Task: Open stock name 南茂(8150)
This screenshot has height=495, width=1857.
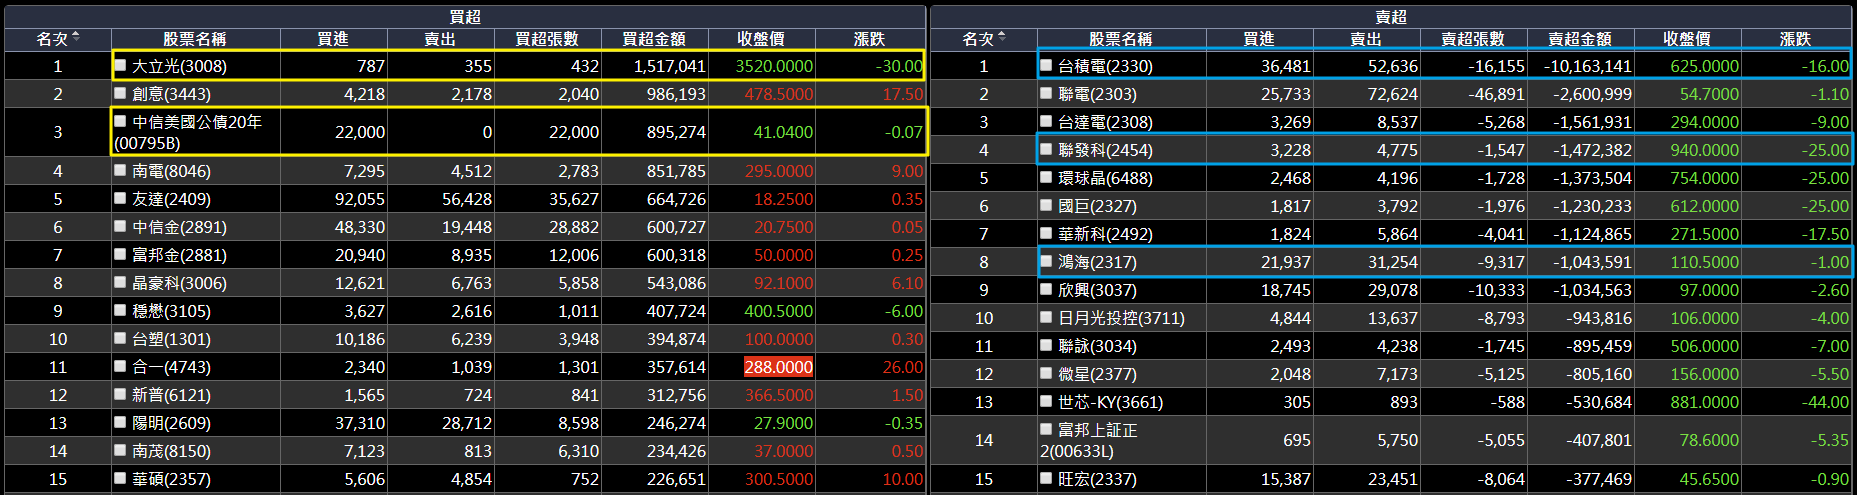Action: [x=172, y=451]
